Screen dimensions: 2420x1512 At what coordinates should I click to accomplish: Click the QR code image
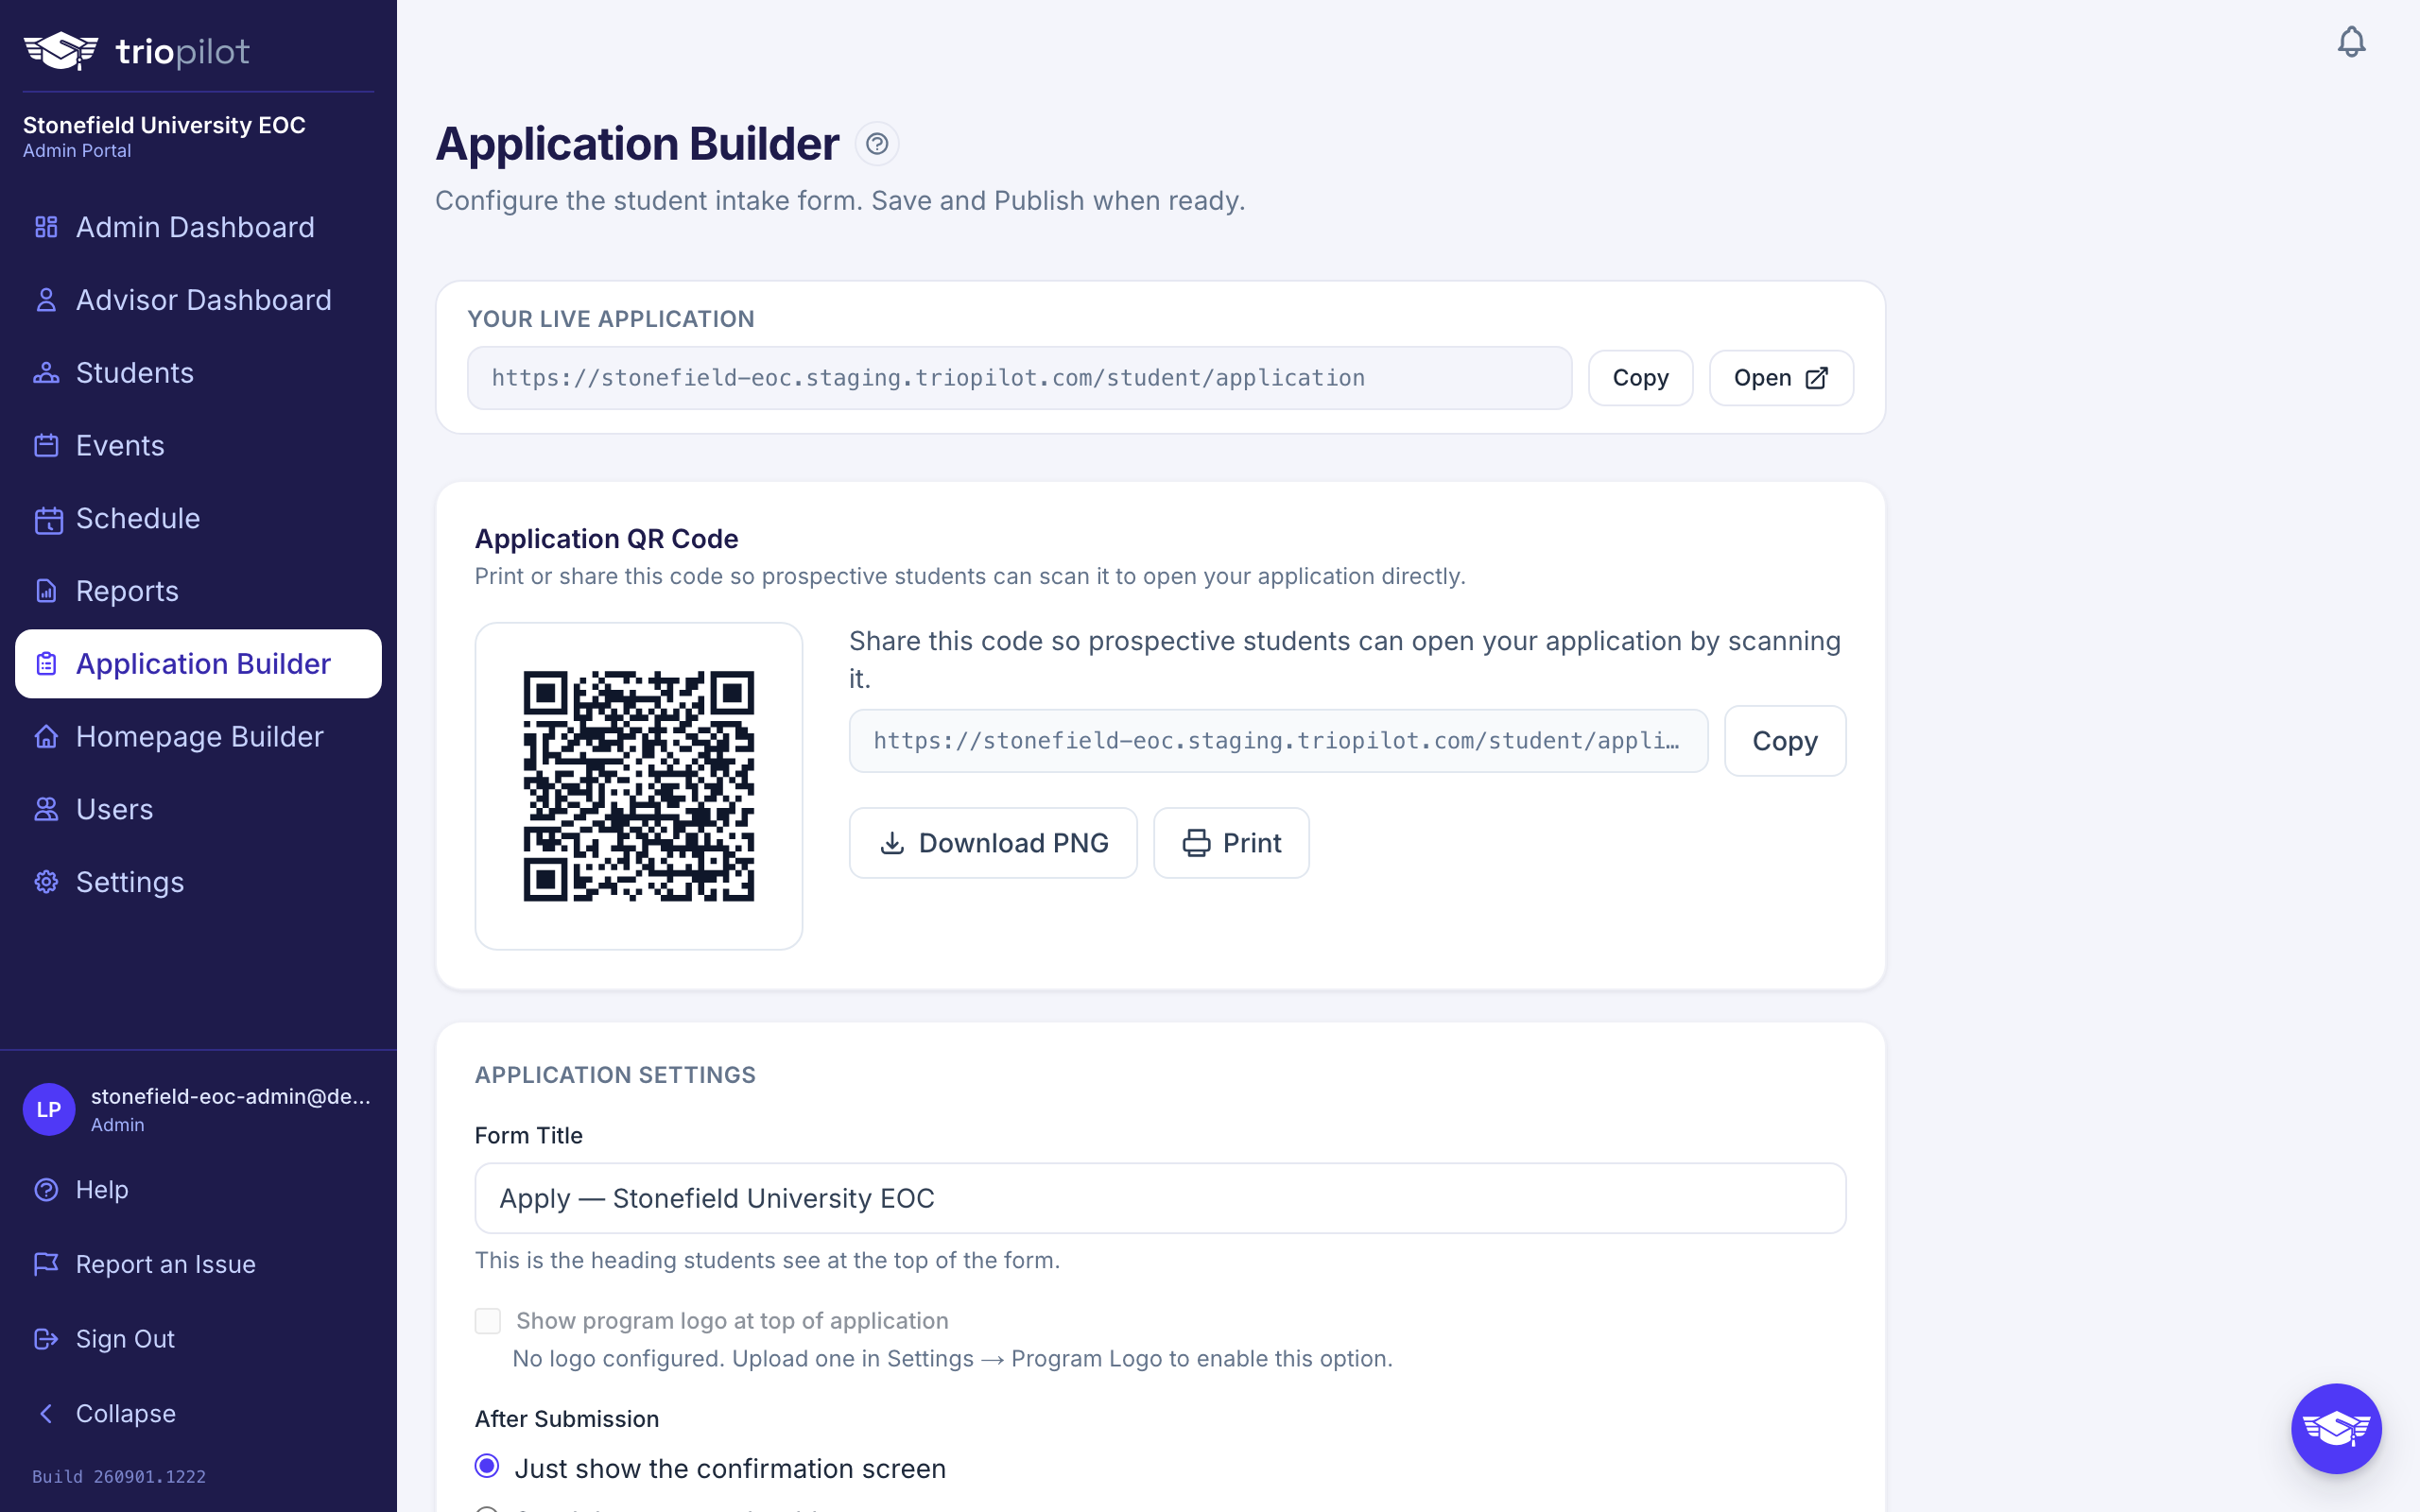tap(639, 786)
